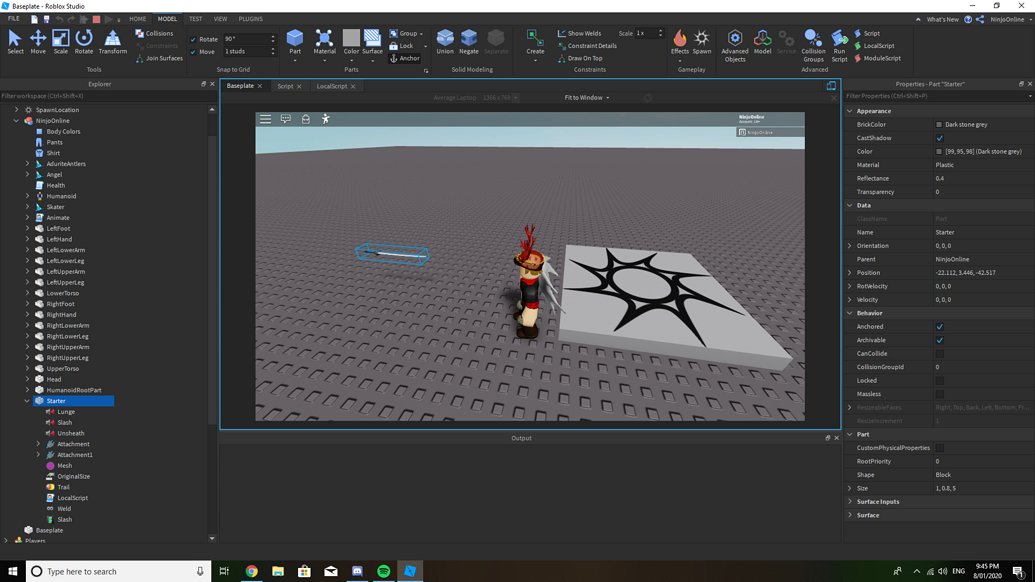Screen dimensions: 1035x582
Task: Open the Transform tool
Action: [x=112, y=42]
